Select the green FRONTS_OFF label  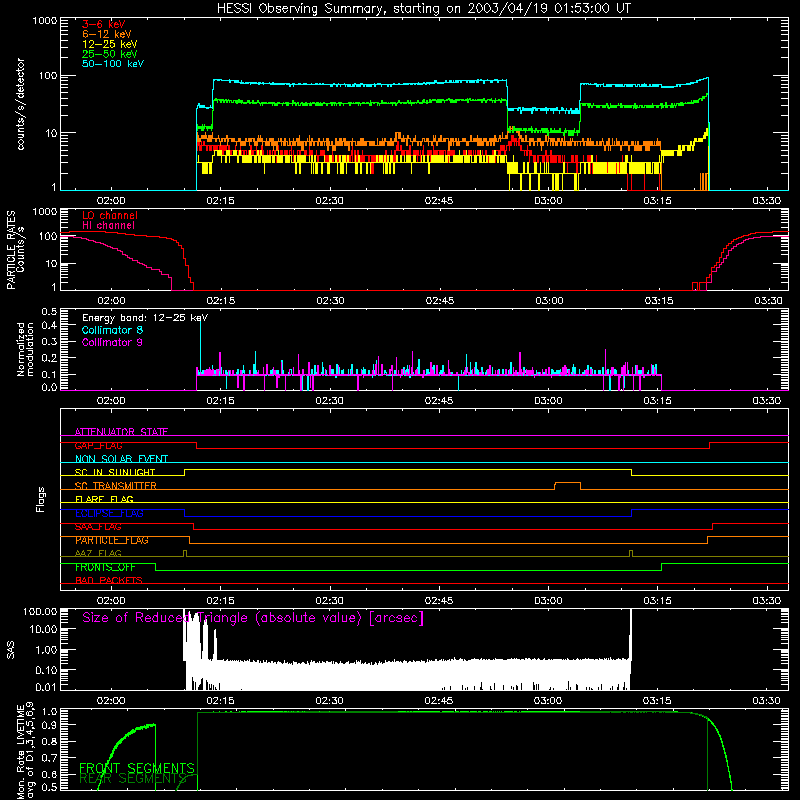tap(105, 567)
